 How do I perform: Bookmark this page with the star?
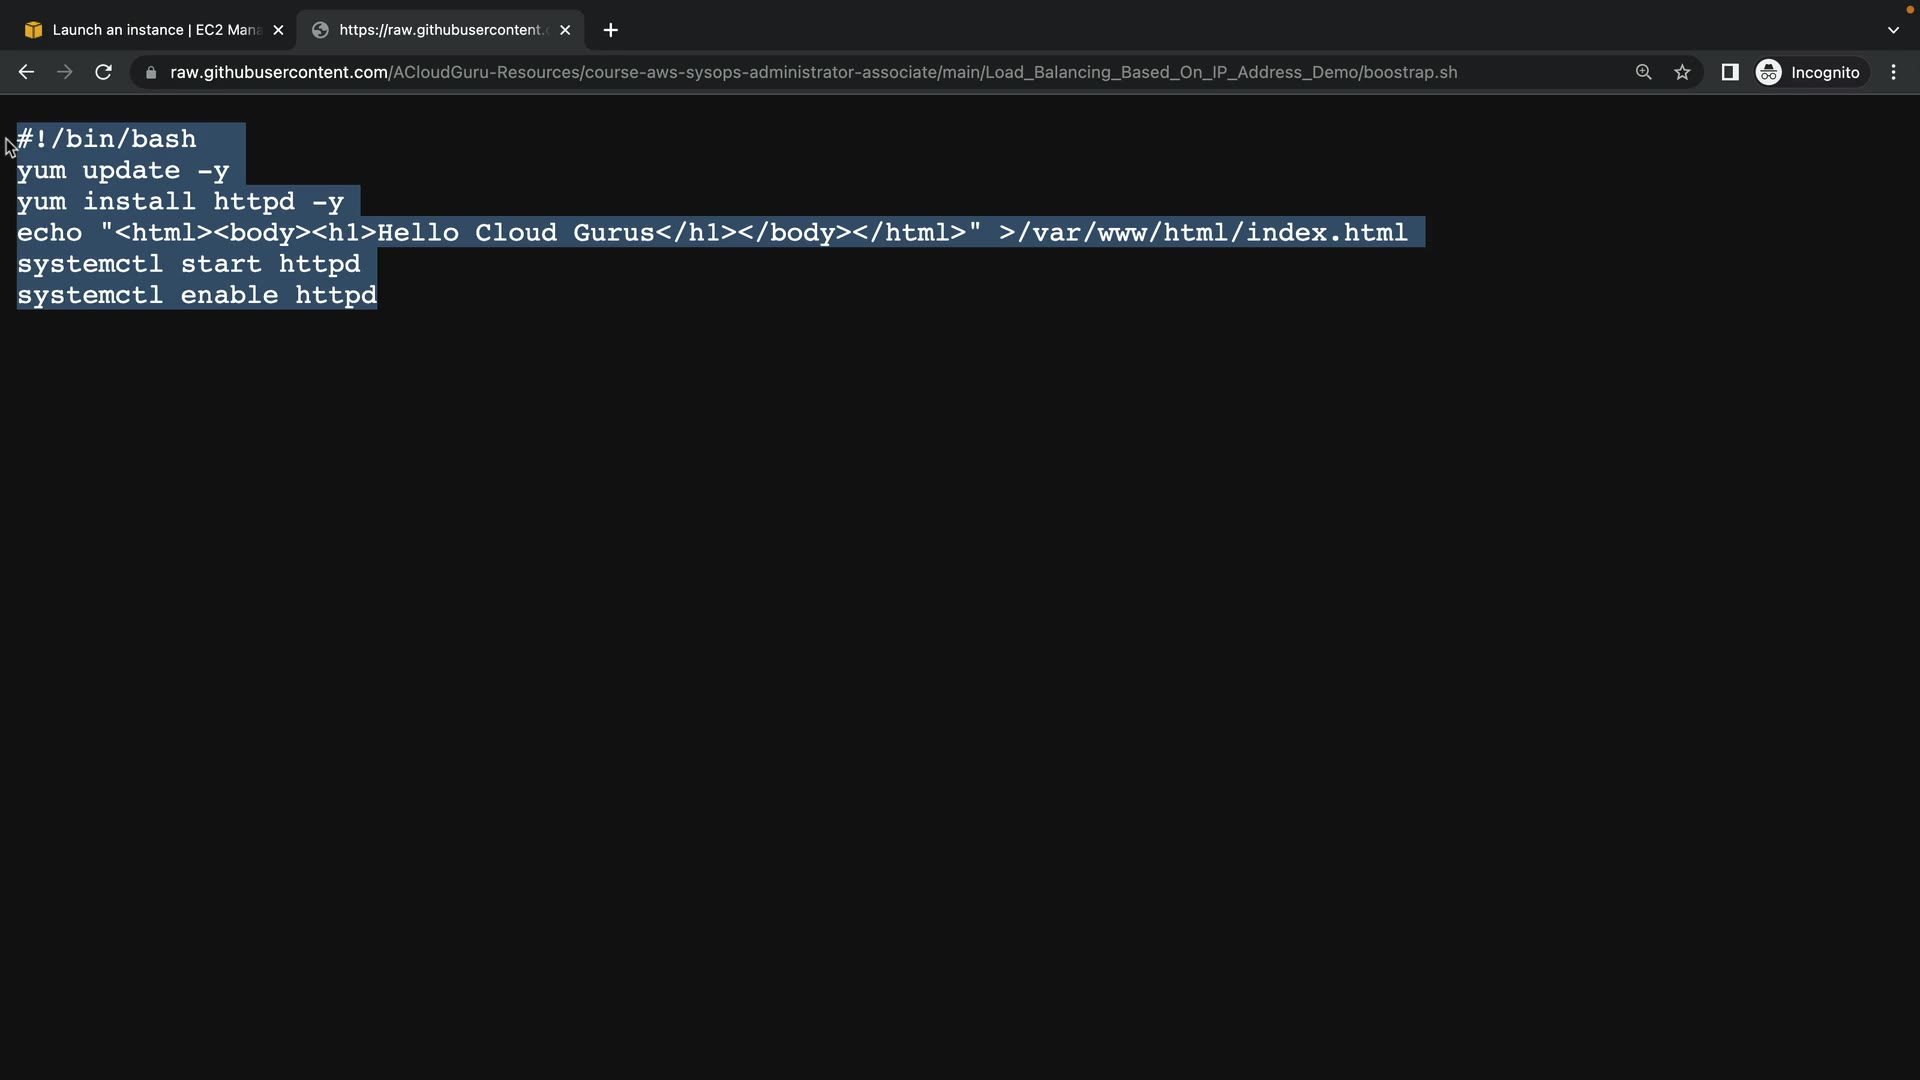pos(1682,72)
